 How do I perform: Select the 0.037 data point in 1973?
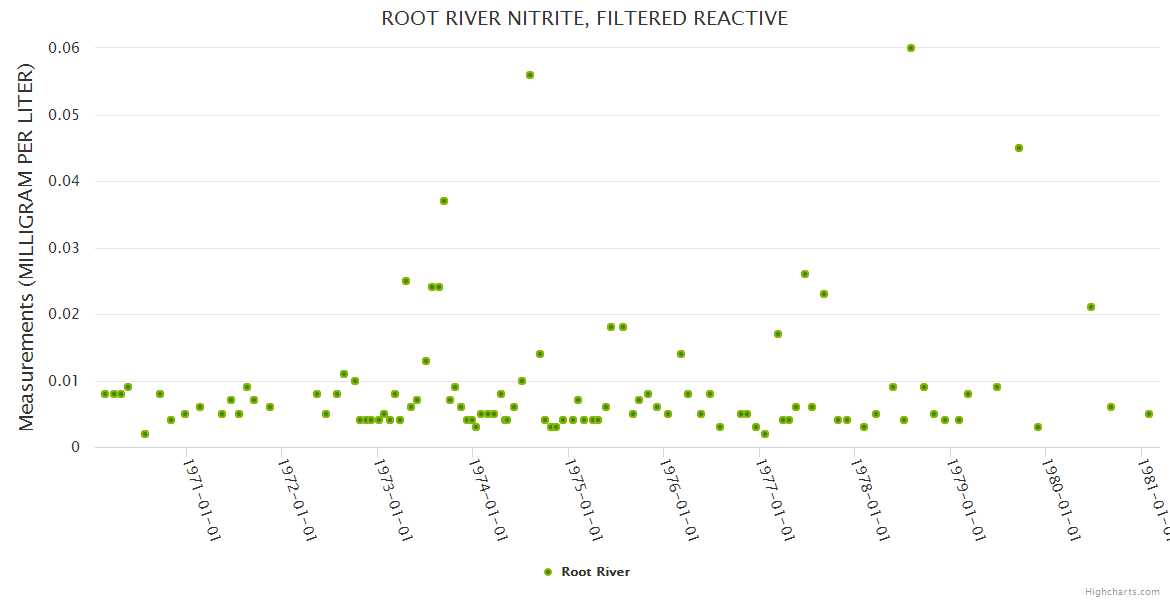(444, 201)
